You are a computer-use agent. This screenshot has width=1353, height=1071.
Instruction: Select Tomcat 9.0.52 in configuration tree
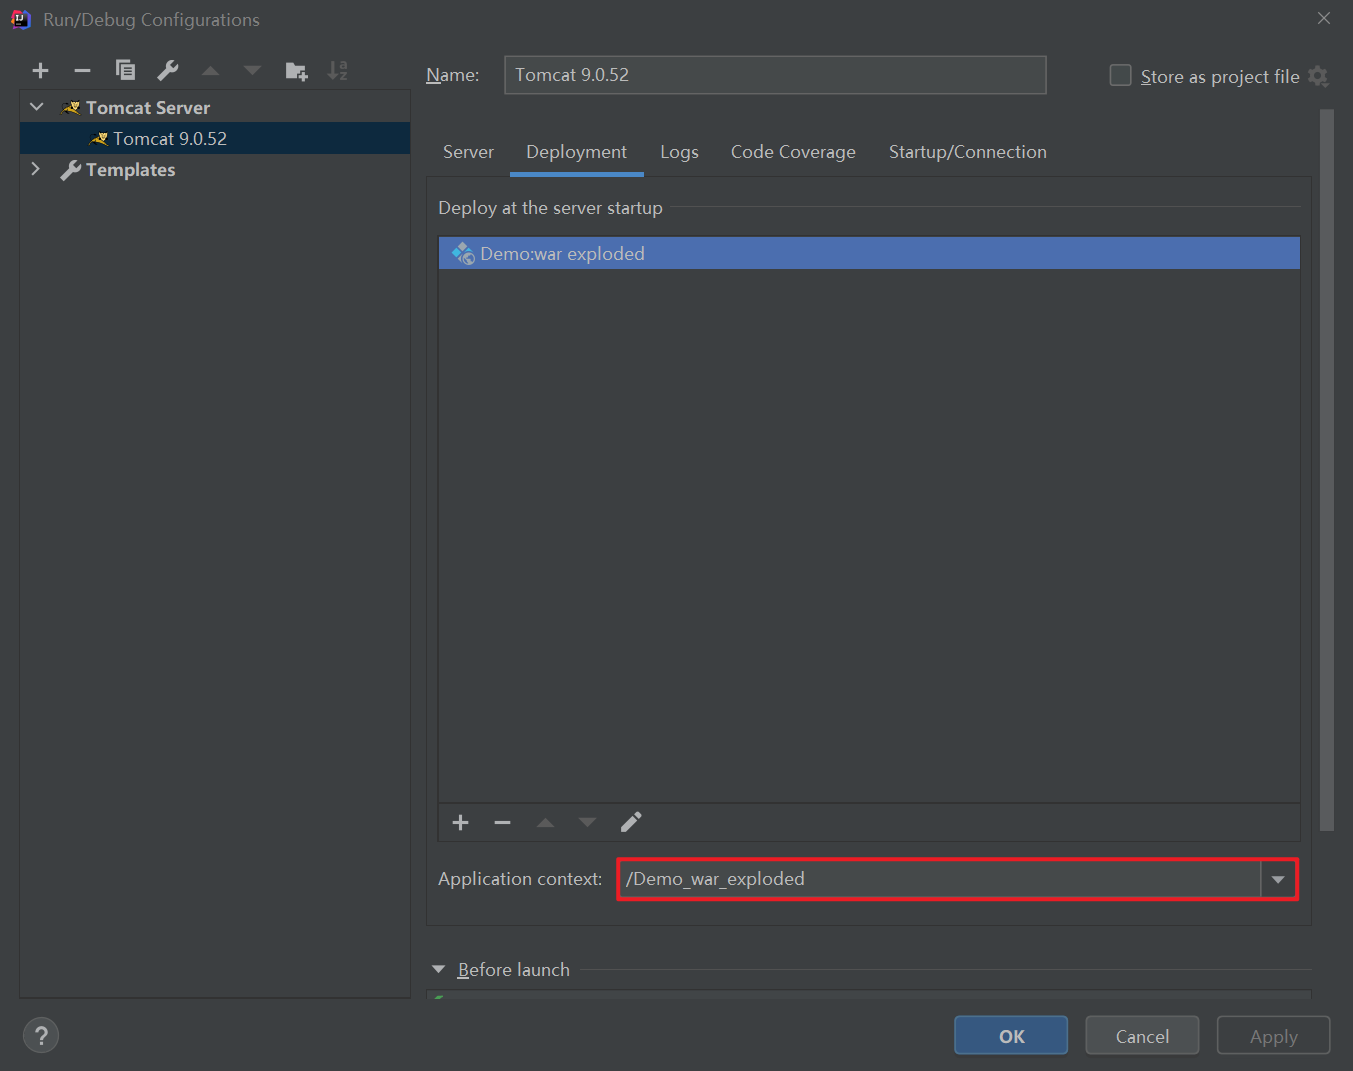tap(215, 138)
